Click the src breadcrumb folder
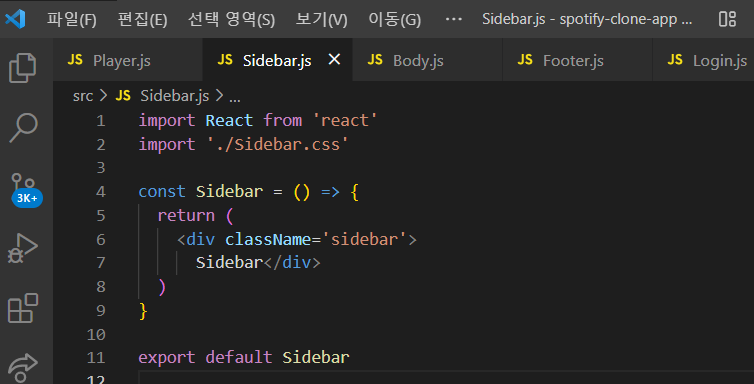This screenshot has width=754, height=384. click(x=83, y=96)
